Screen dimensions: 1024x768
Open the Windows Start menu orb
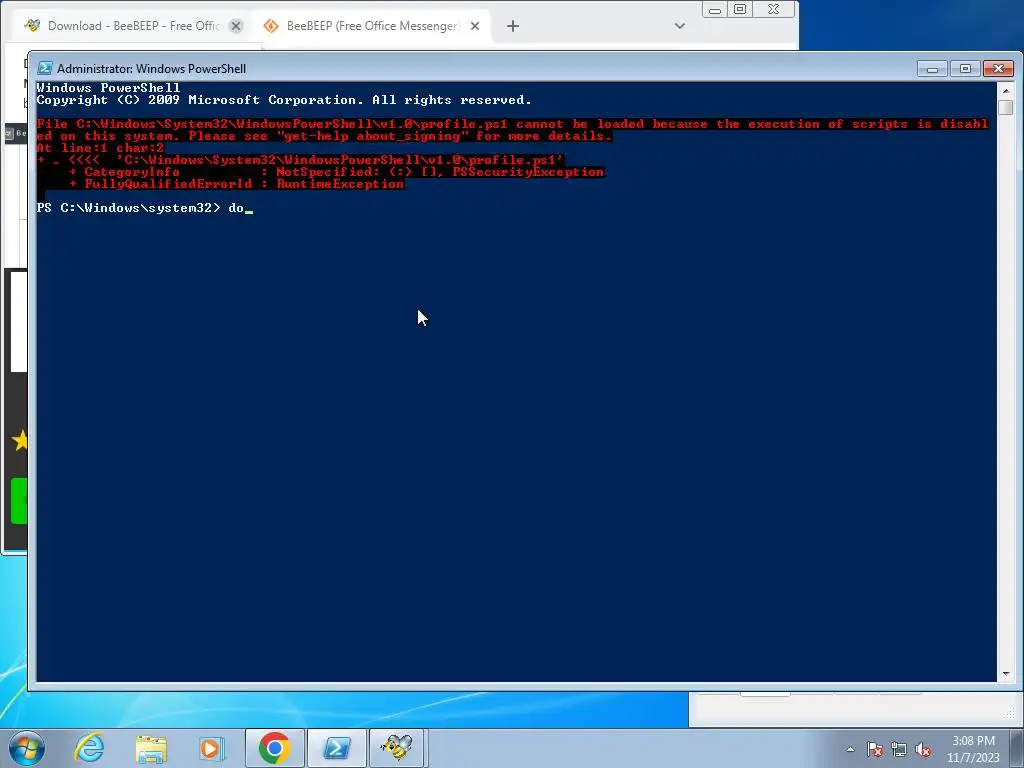pos(27,748)
